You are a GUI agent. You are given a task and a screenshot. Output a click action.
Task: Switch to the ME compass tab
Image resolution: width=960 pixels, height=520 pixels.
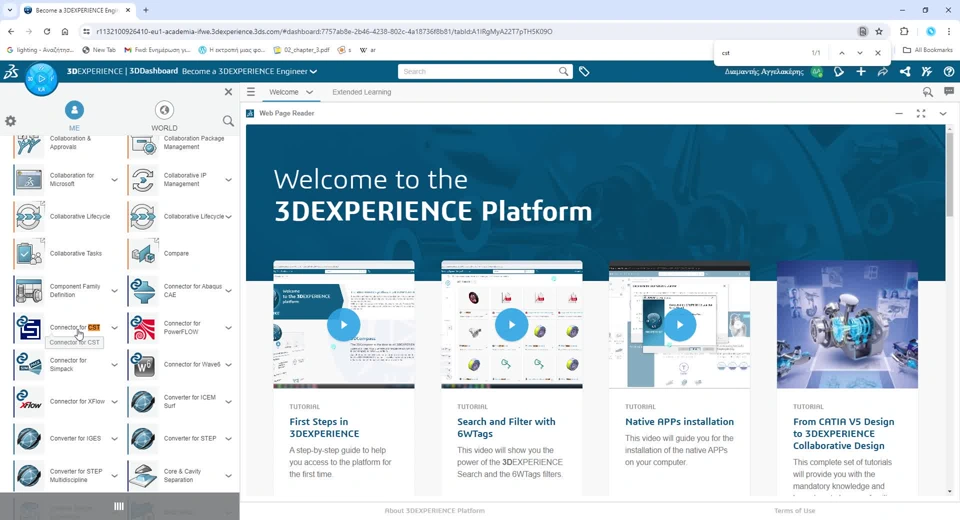tap(74, 115)
